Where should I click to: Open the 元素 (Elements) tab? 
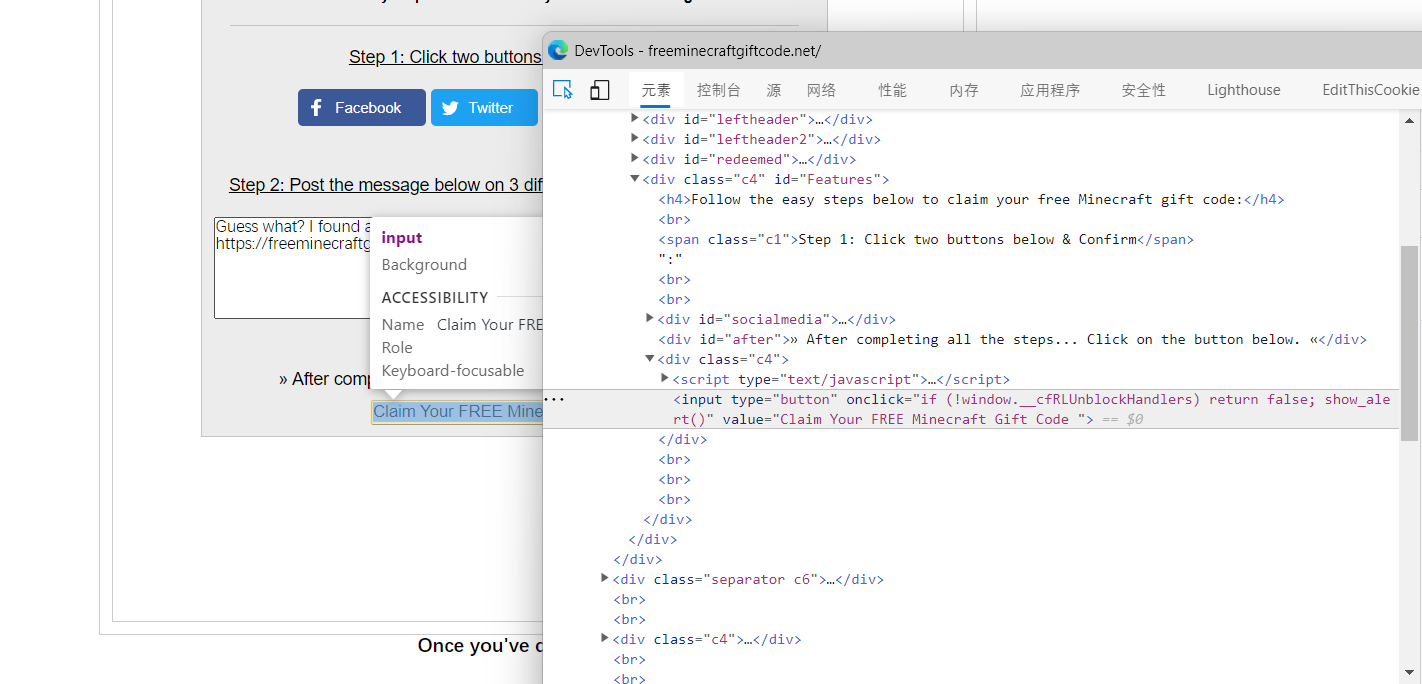[656, 90]
